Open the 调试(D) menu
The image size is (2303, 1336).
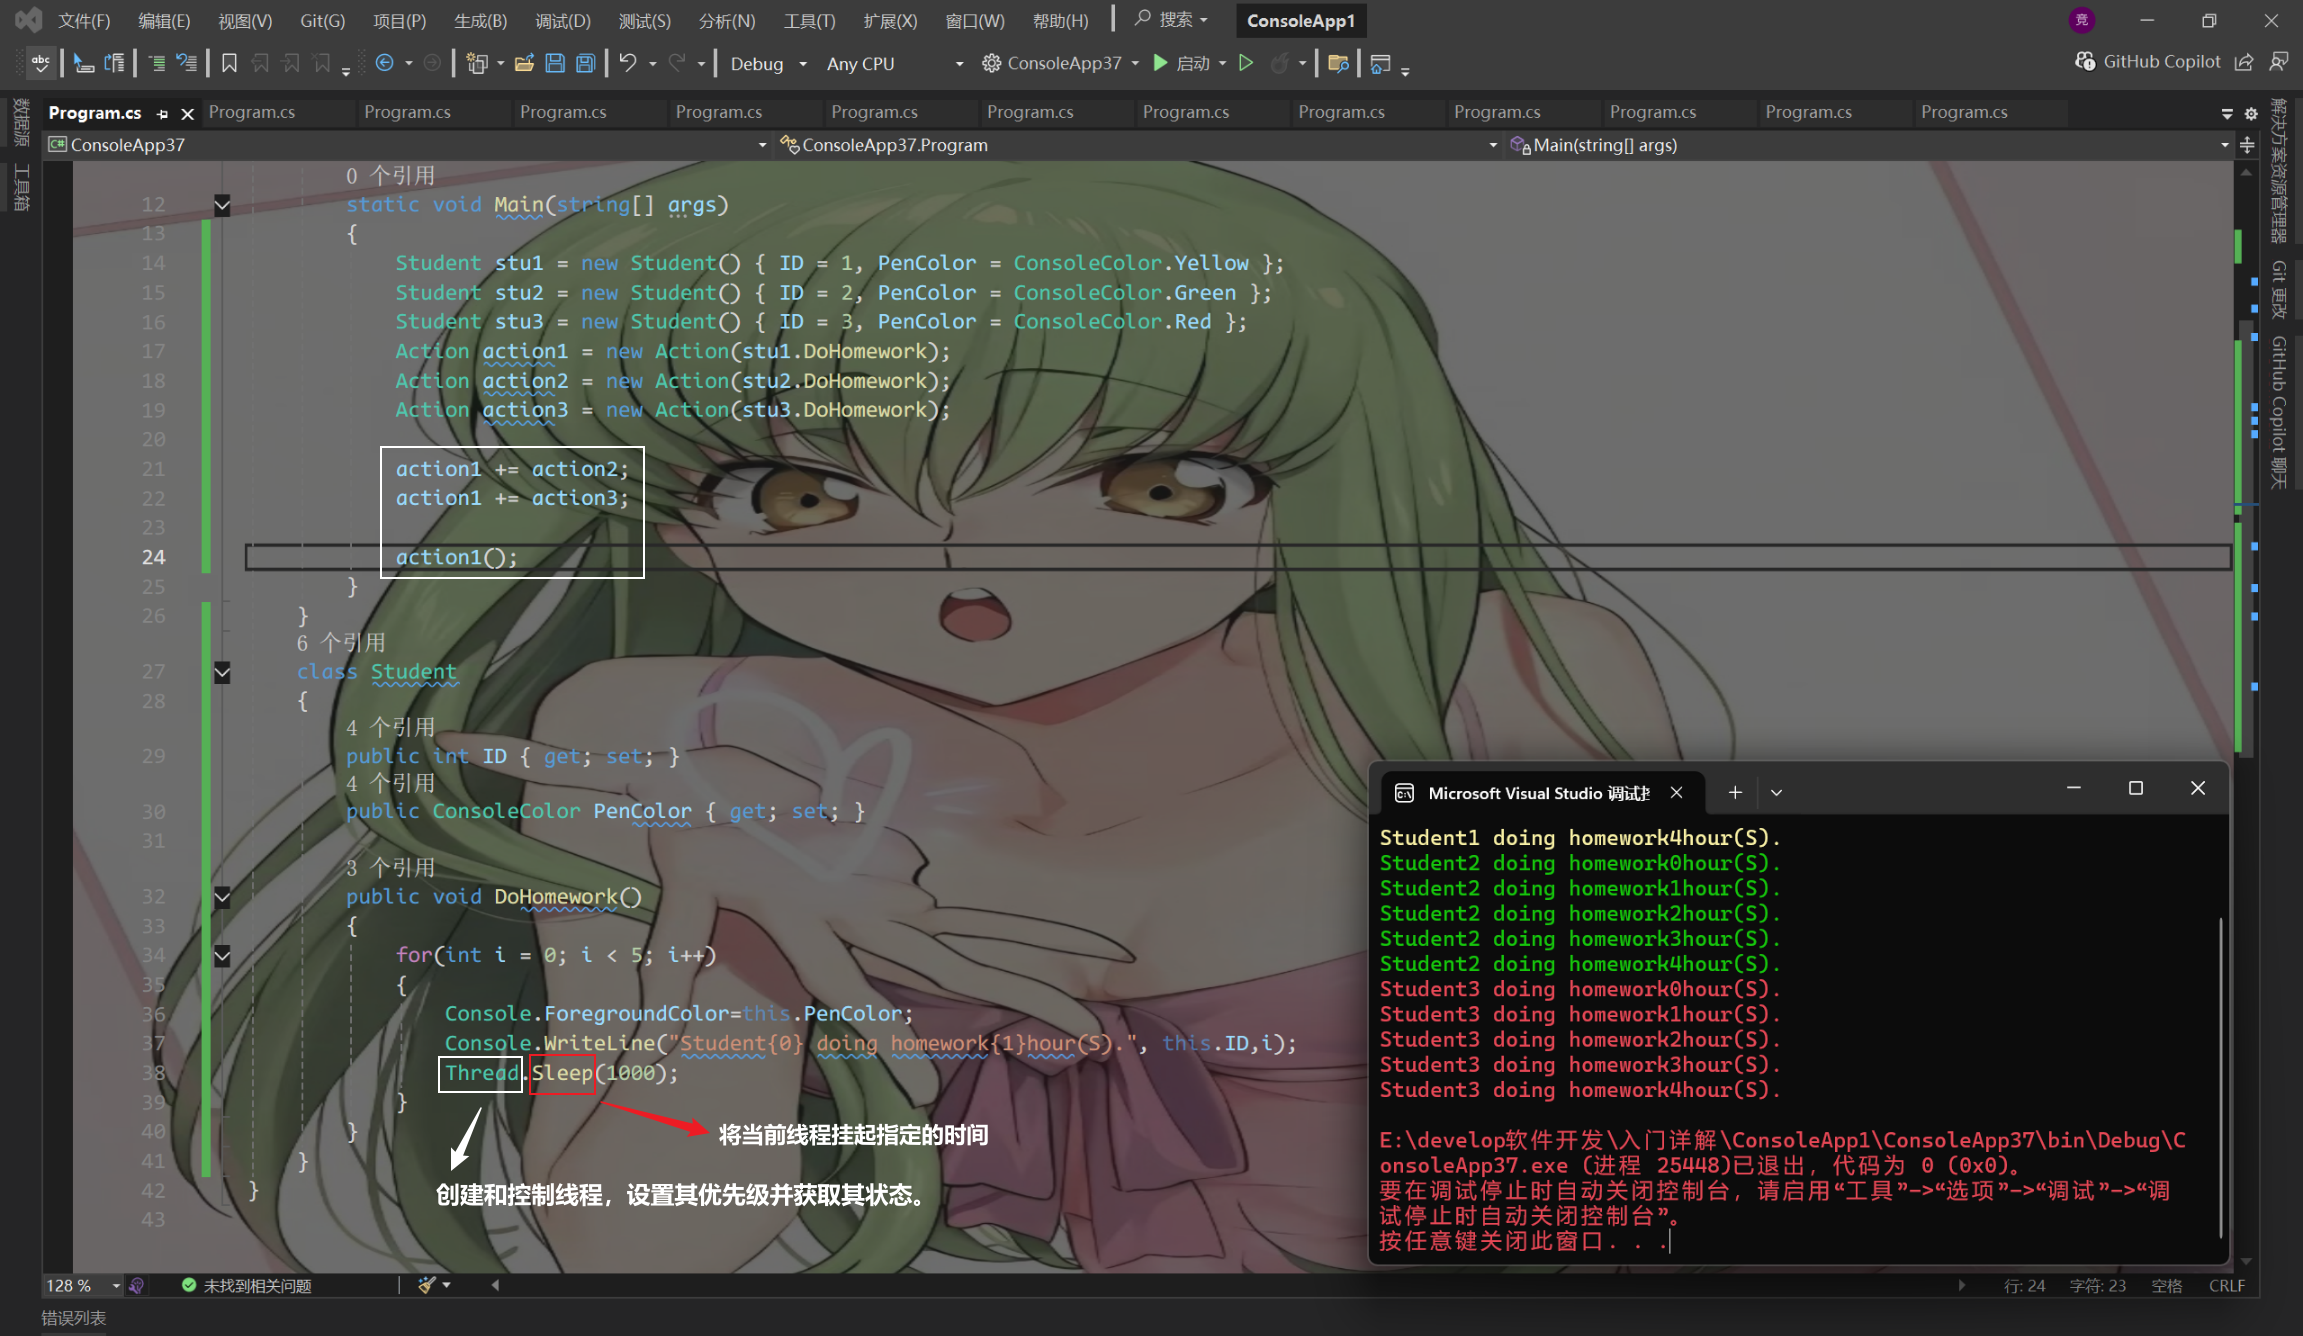[563, 20]
